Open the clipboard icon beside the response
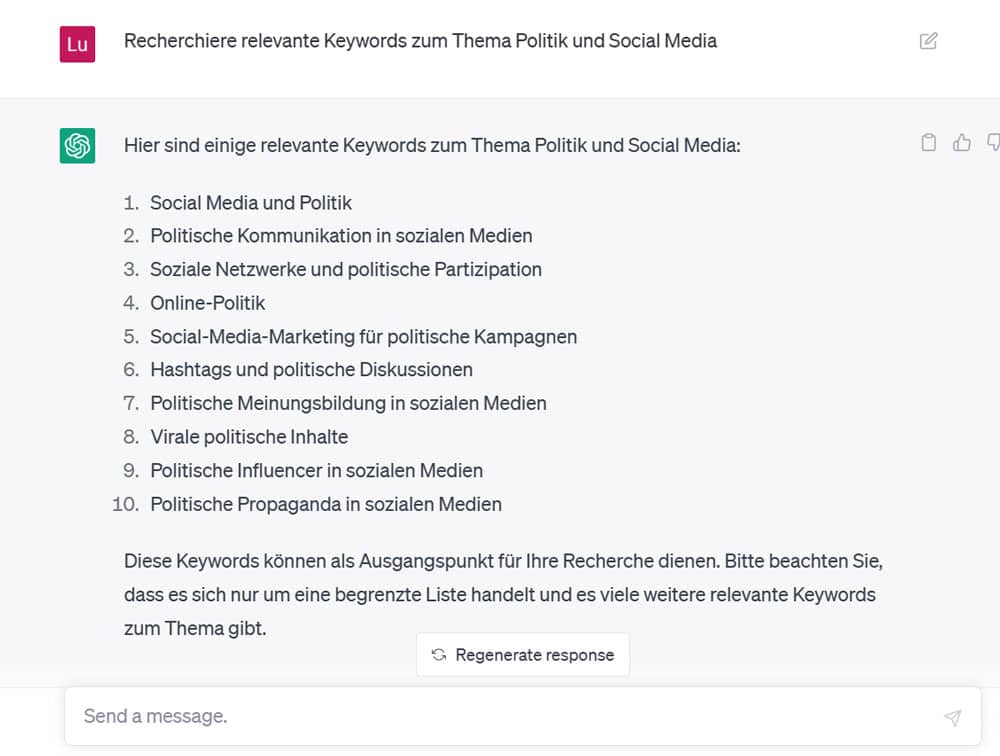 (928, 142)
